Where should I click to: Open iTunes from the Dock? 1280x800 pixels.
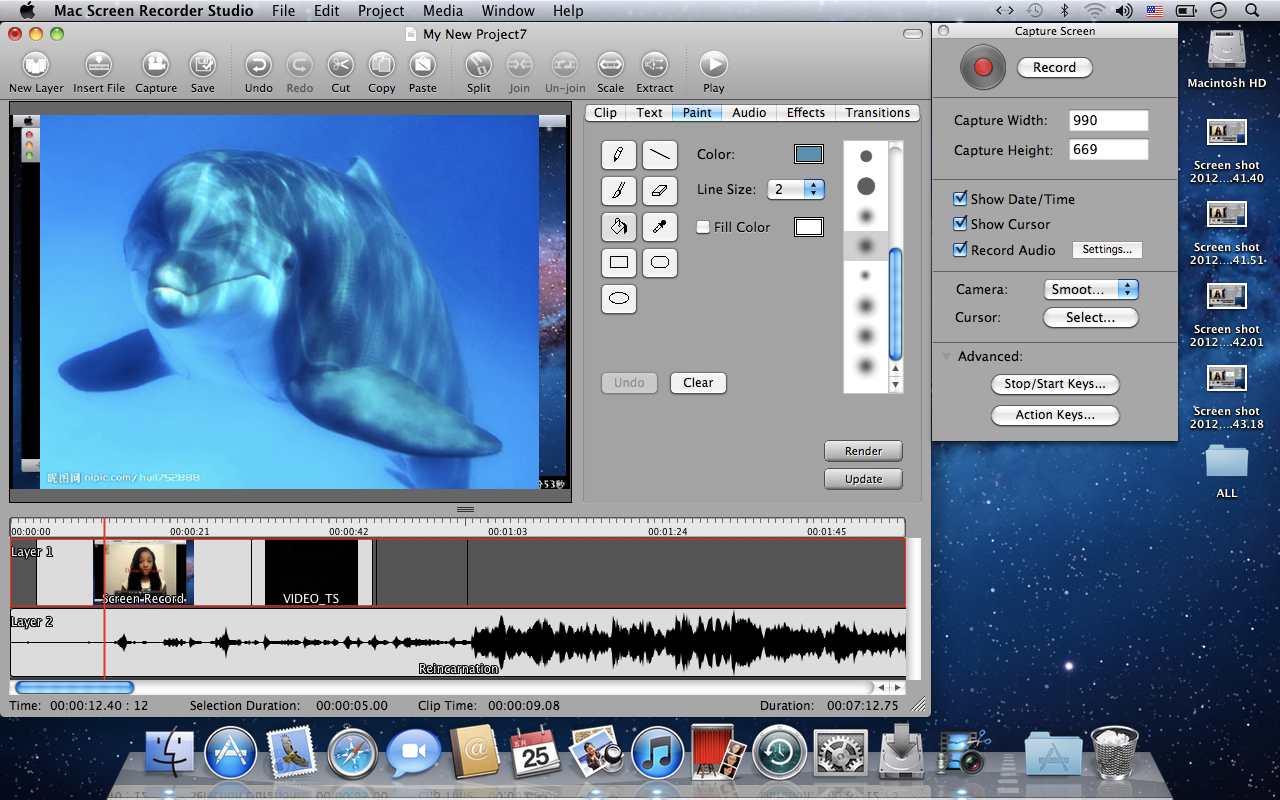(x=657, y=754)
